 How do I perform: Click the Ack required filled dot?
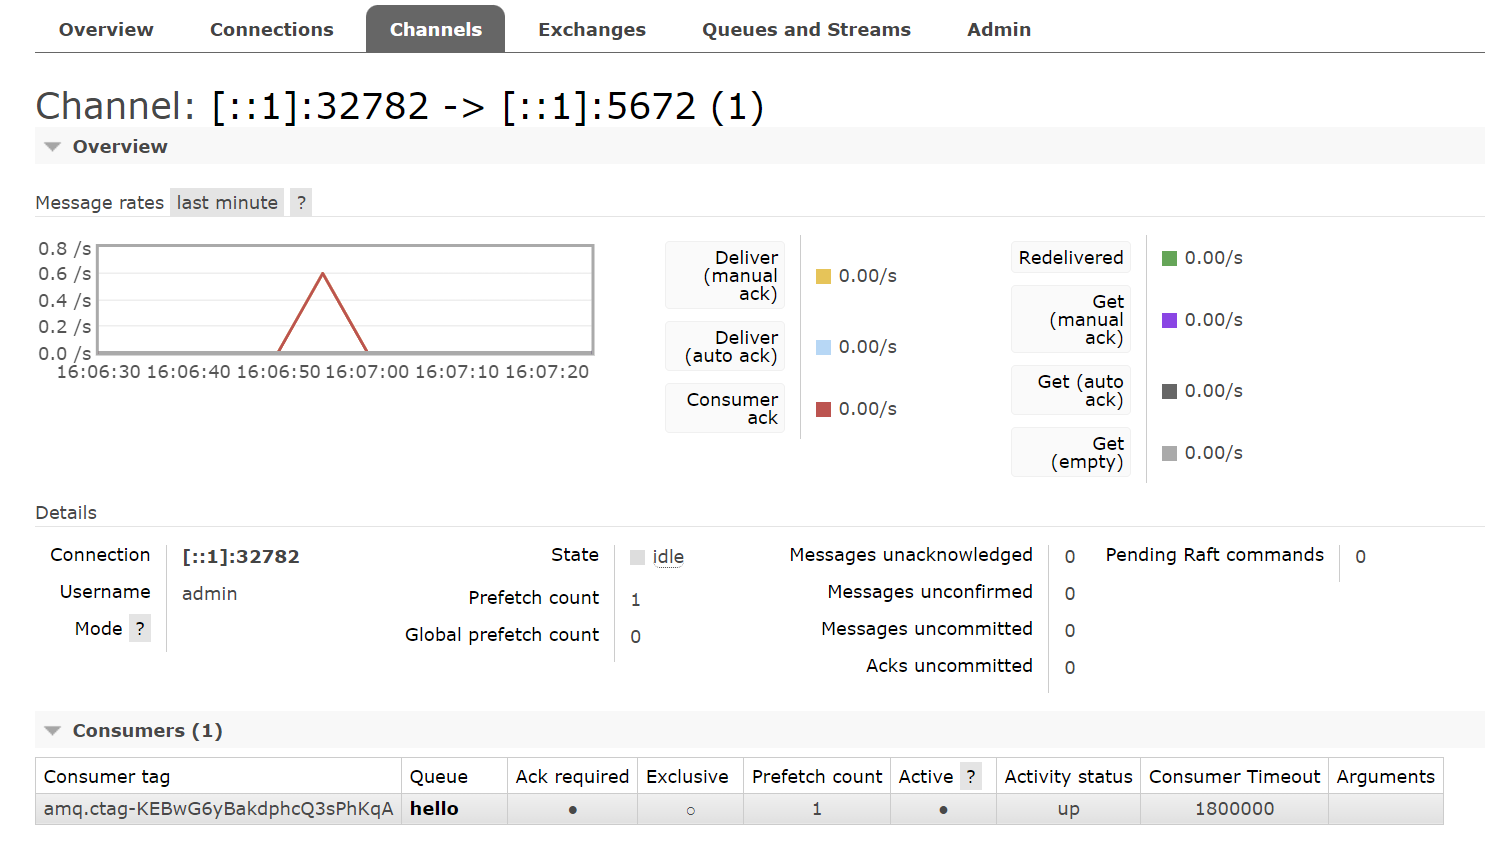point(573,810)
